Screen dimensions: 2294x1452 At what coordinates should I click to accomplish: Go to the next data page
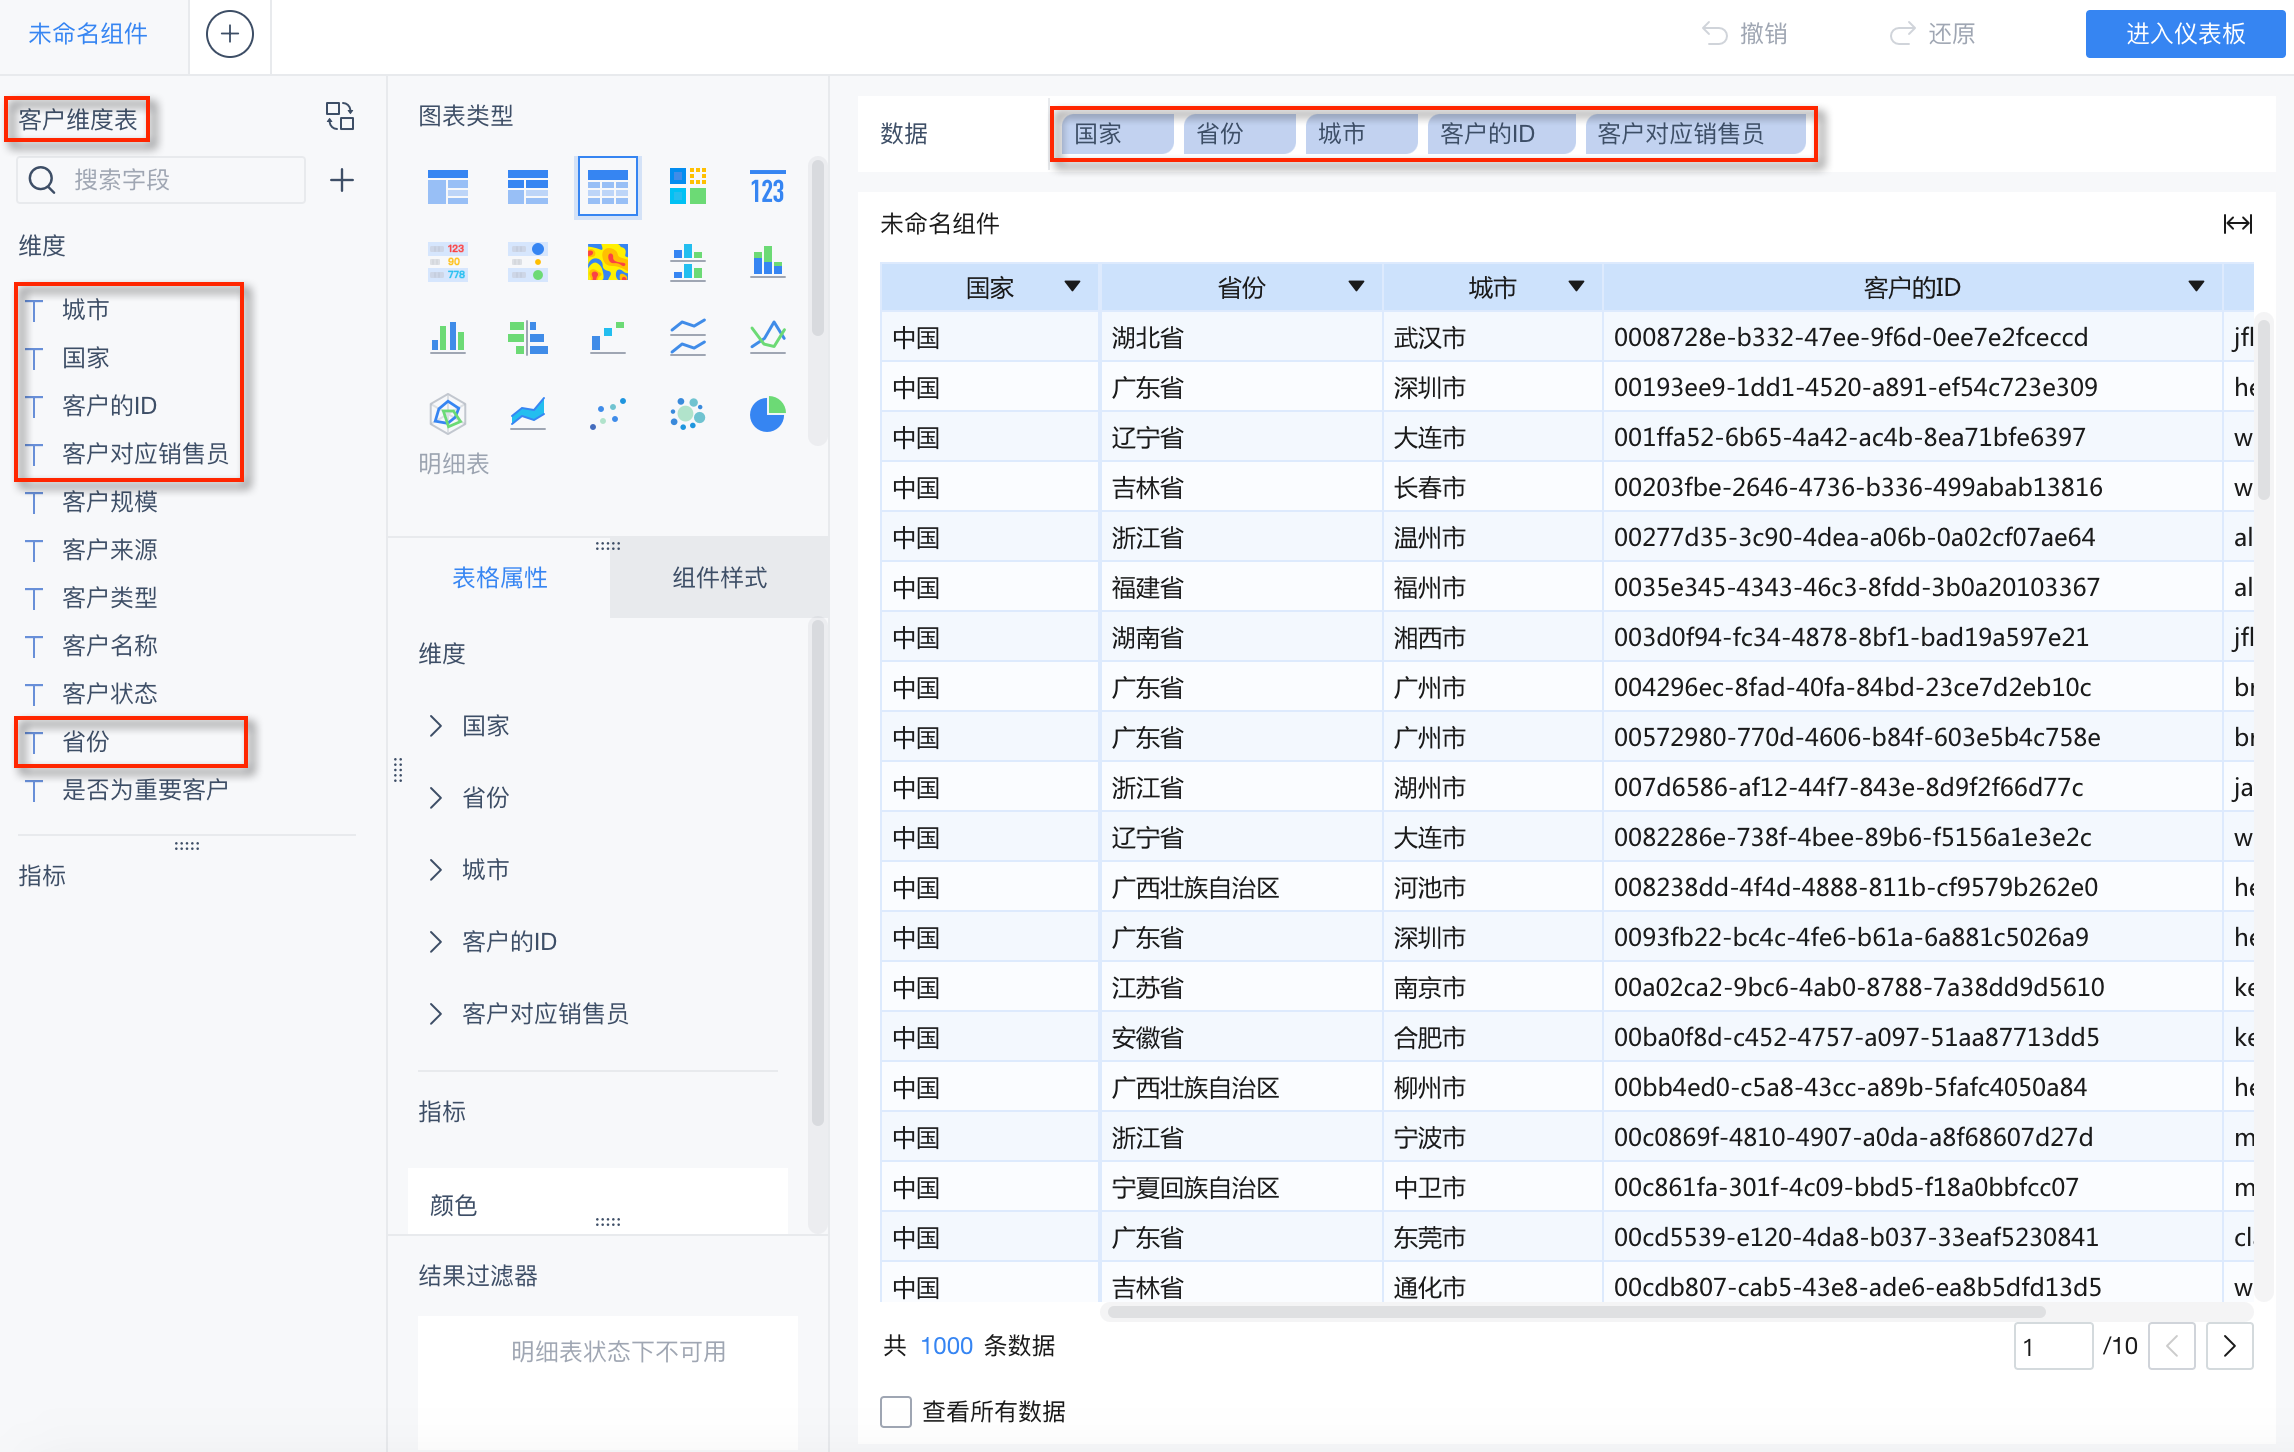coord(2229,1346)
